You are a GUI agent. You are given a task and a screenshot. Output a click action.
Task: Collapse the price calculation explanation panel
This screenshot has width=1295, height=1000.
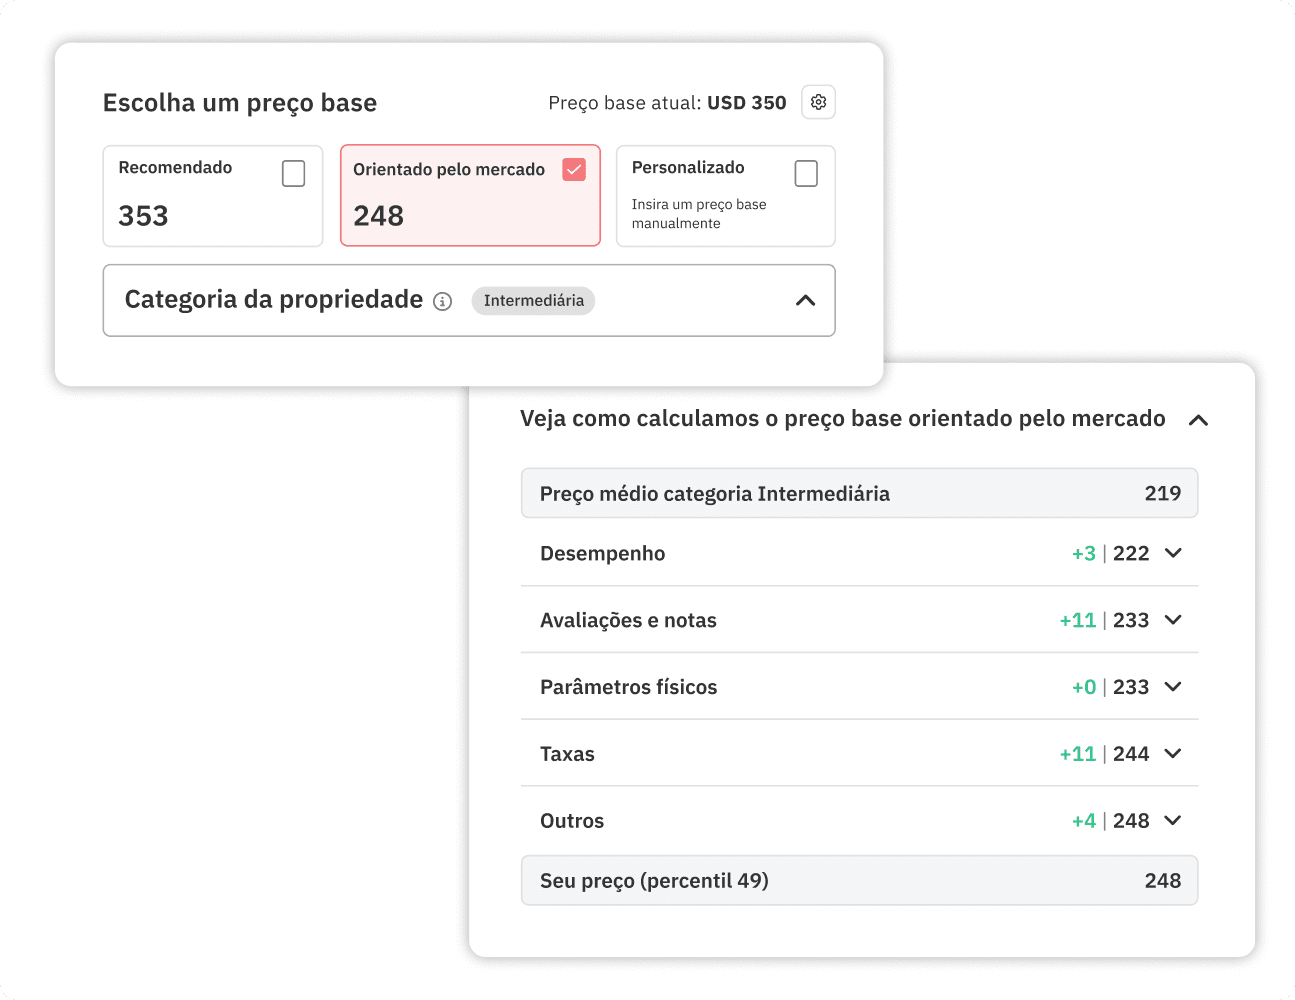pyautogui.click(x=1198, y=420)
